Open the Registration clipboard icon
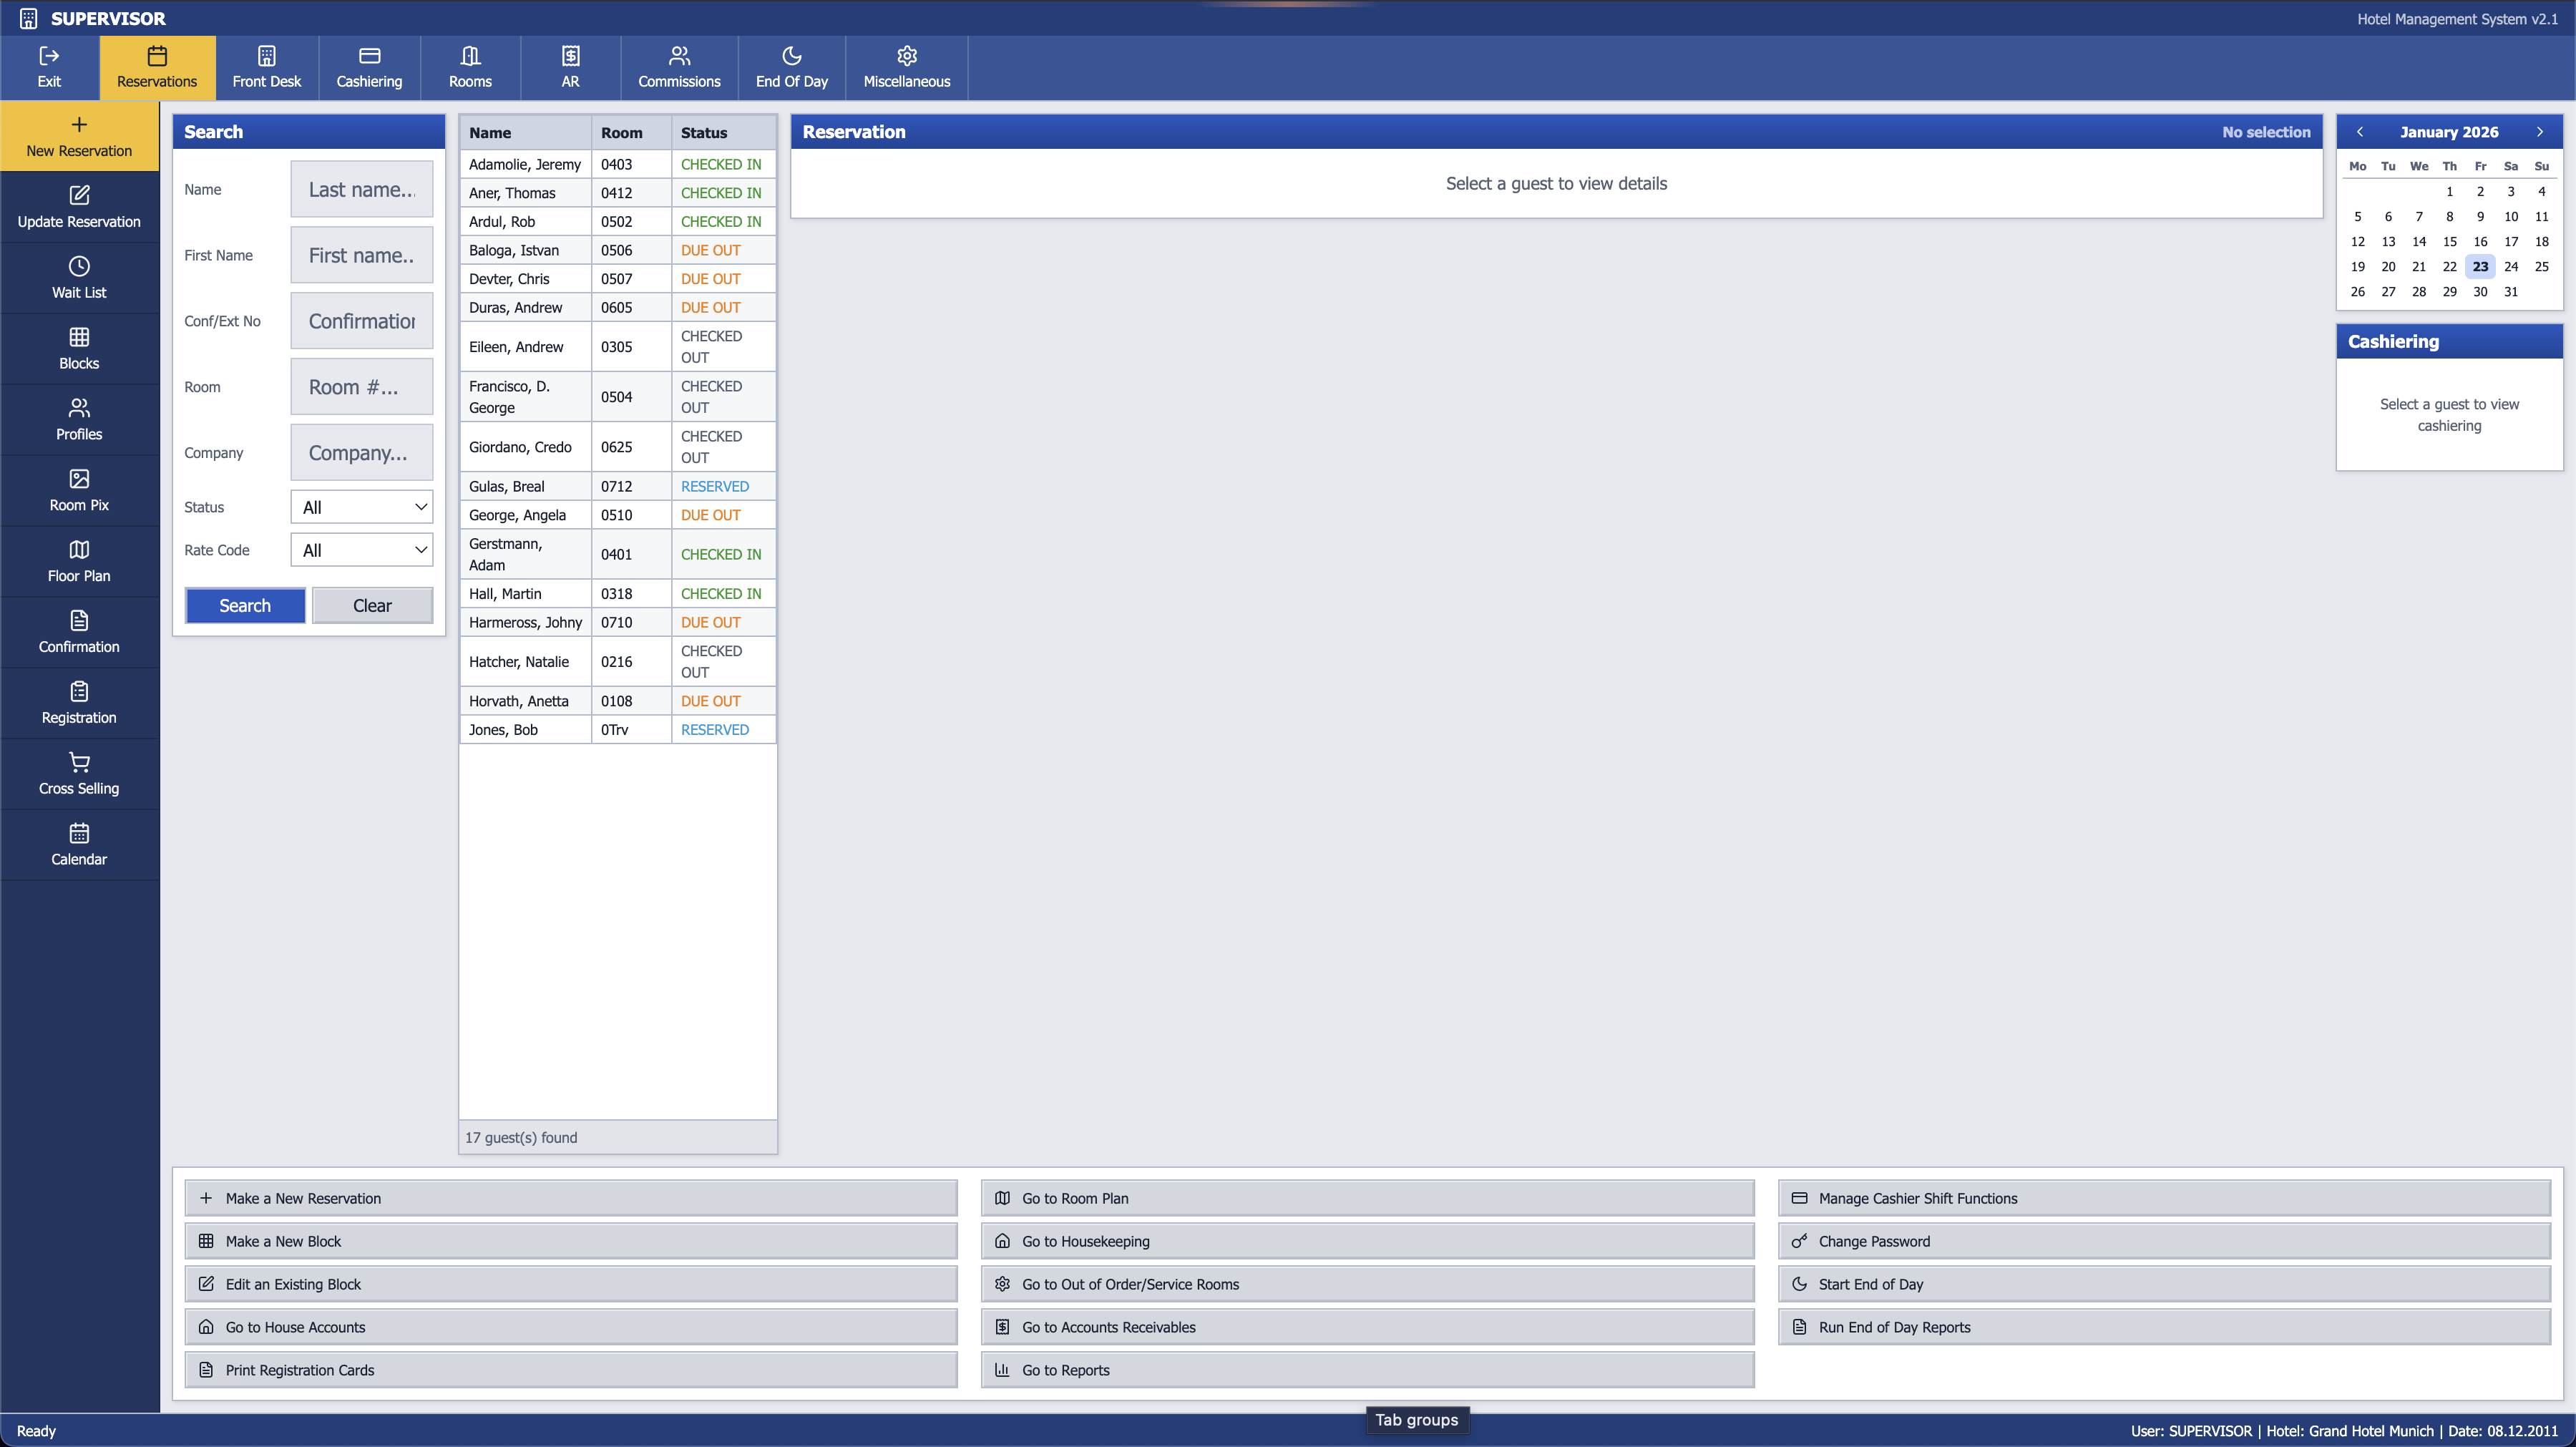 point(79,691)
